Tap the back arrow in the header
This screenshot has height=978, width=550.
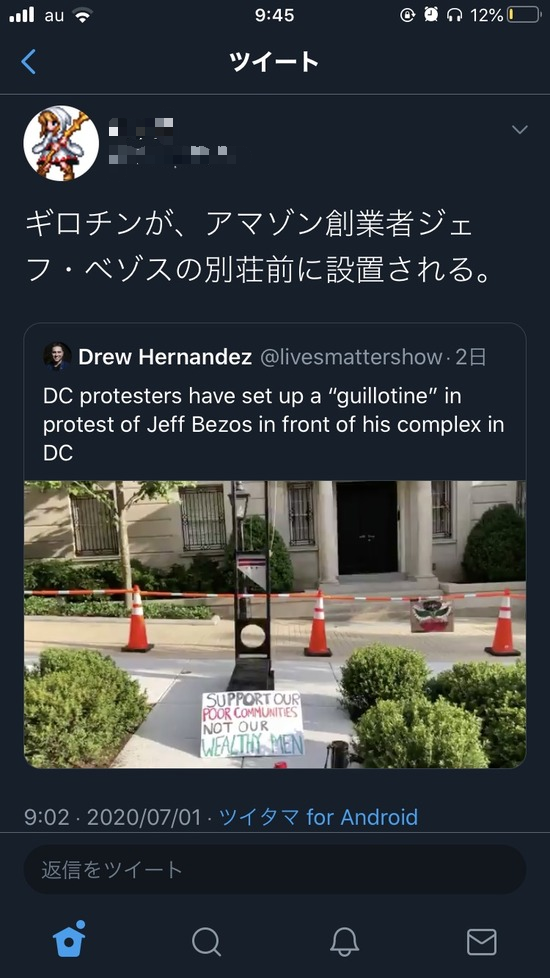[29, 62]
